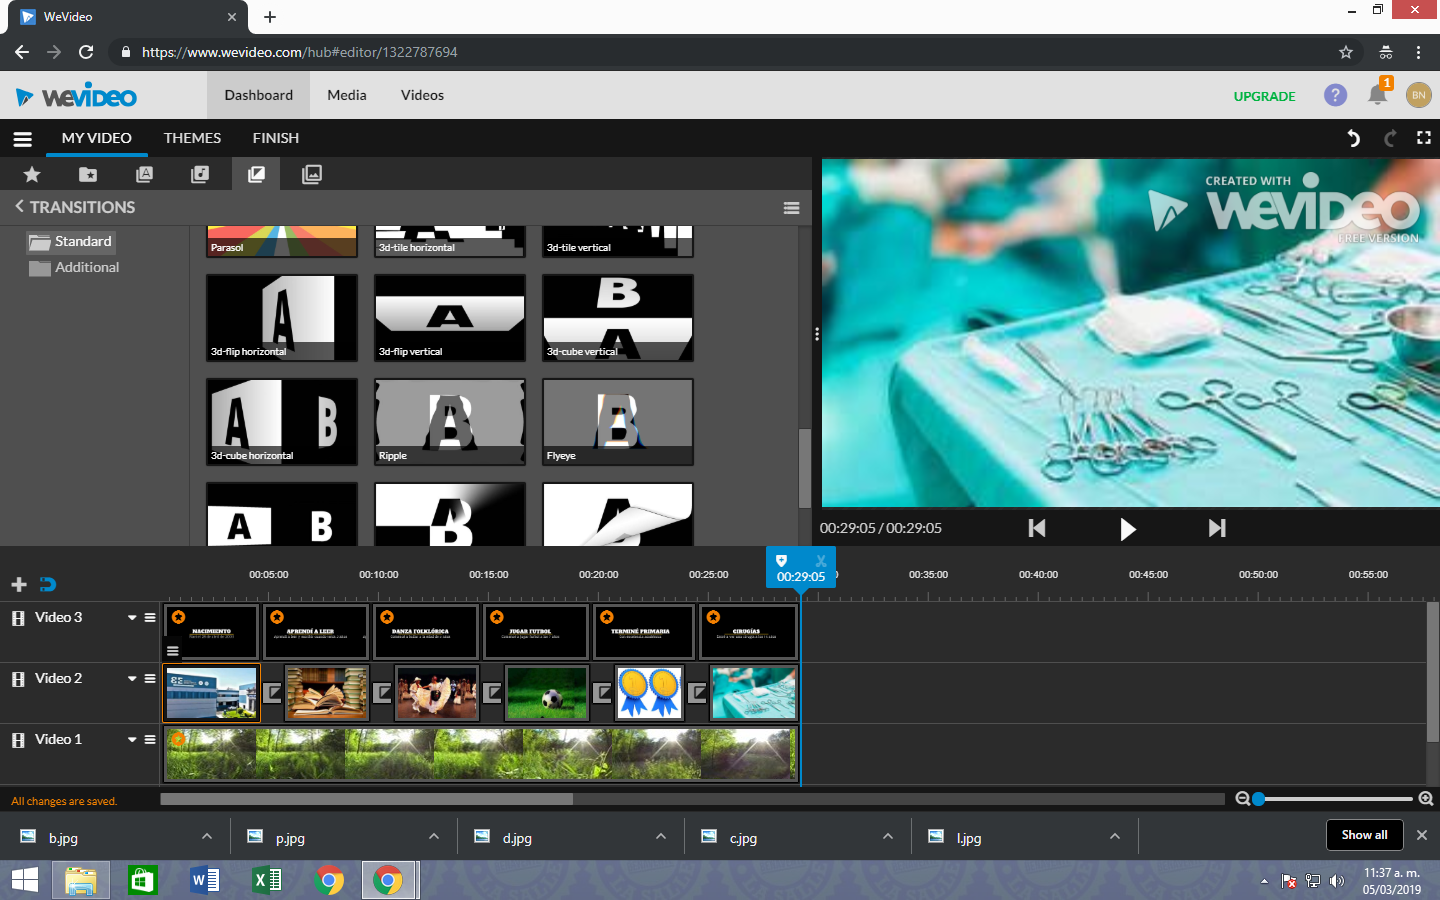Select the Standard transitions category
Image resolution: width=1440 pixels, height=900 pixels.
coord(70,241)
